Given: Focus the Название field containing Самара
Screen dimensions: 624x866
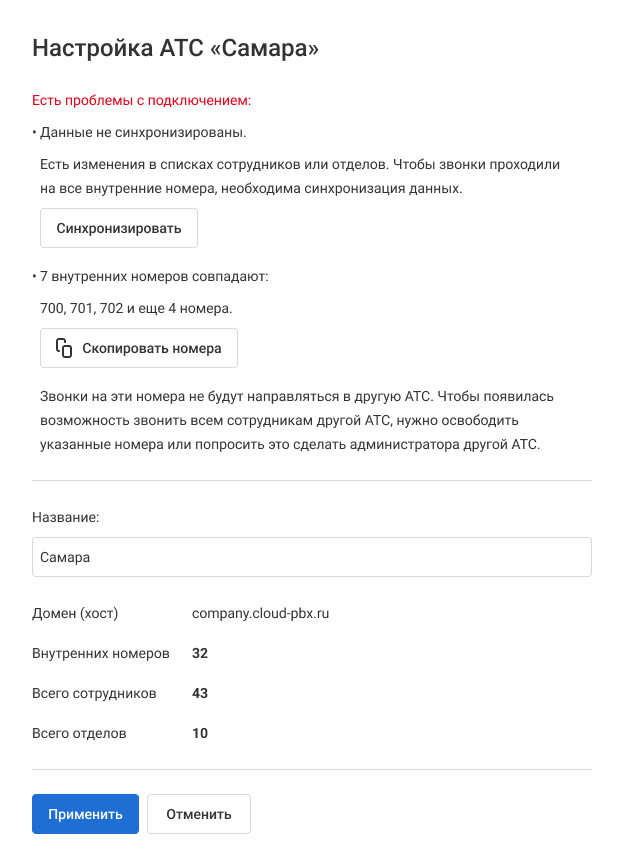Looking at the screenshot, I should coord(312,557).
